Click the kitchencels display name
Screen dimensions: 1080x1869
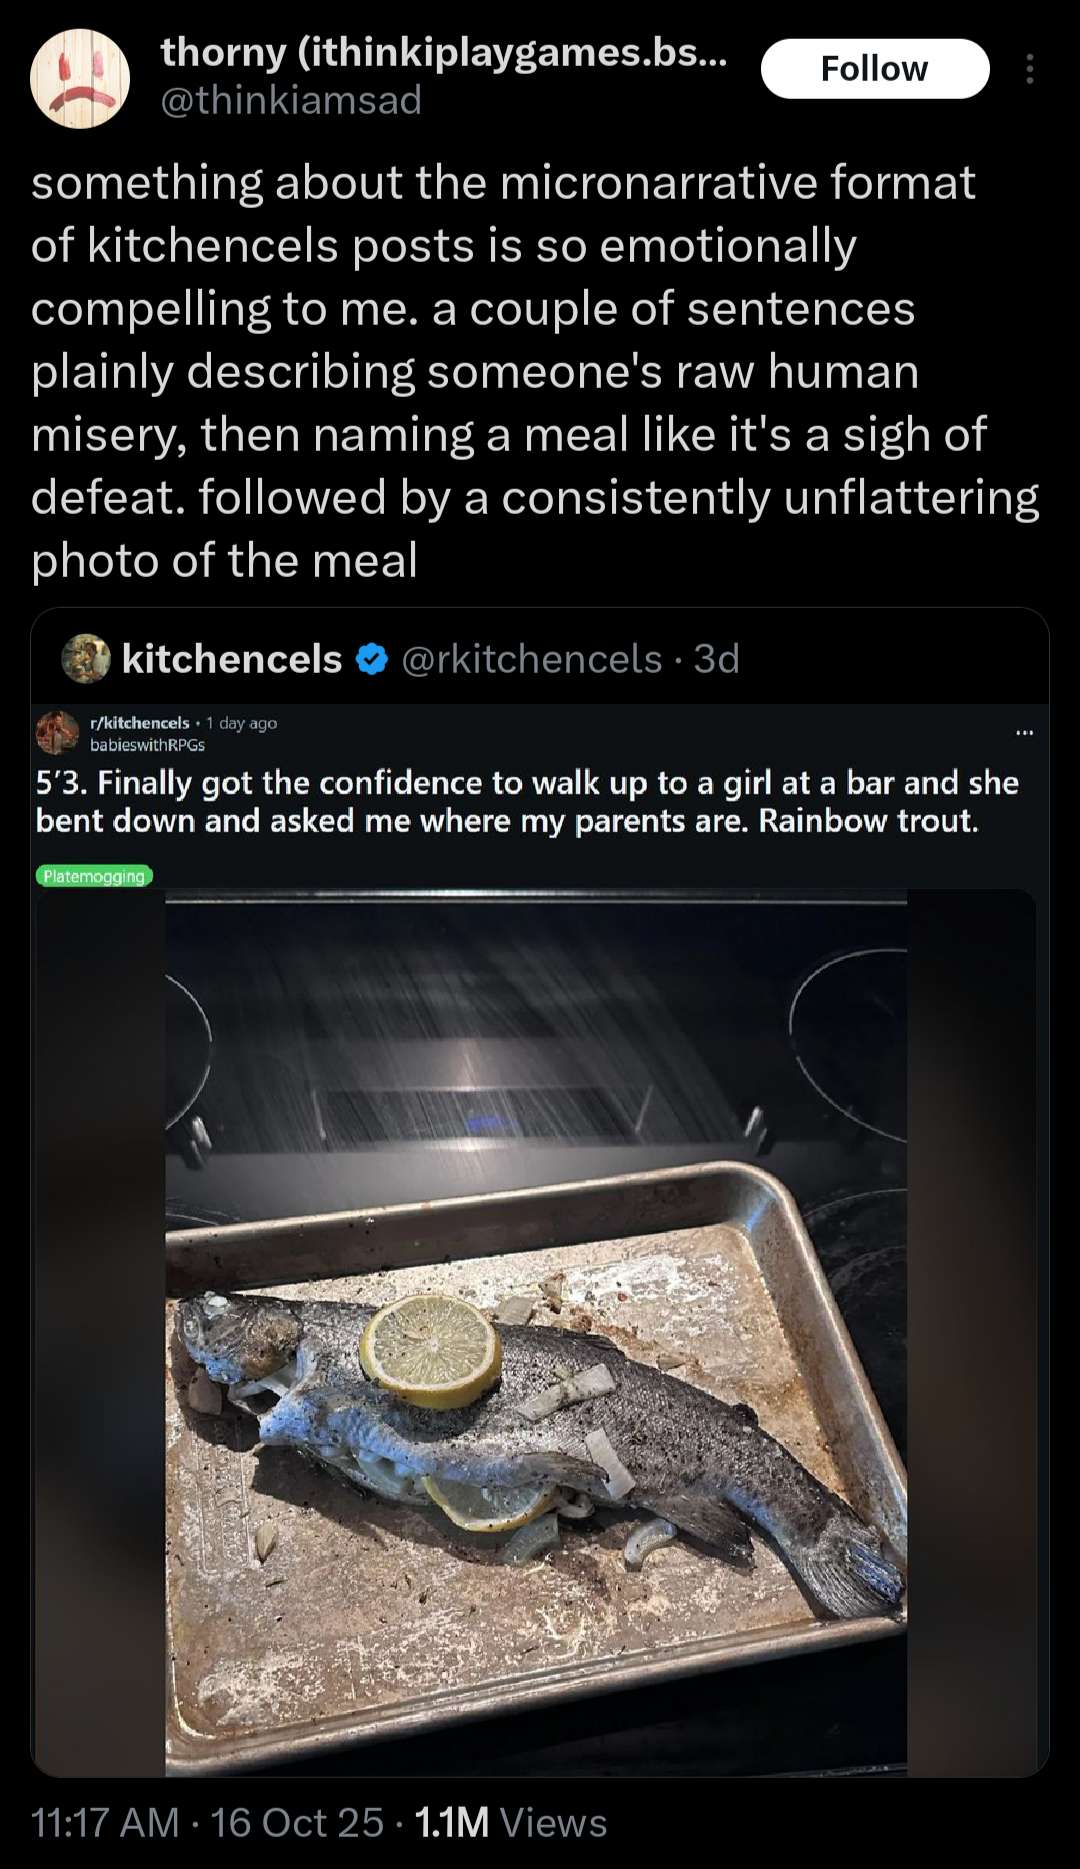tap(232, 659)
